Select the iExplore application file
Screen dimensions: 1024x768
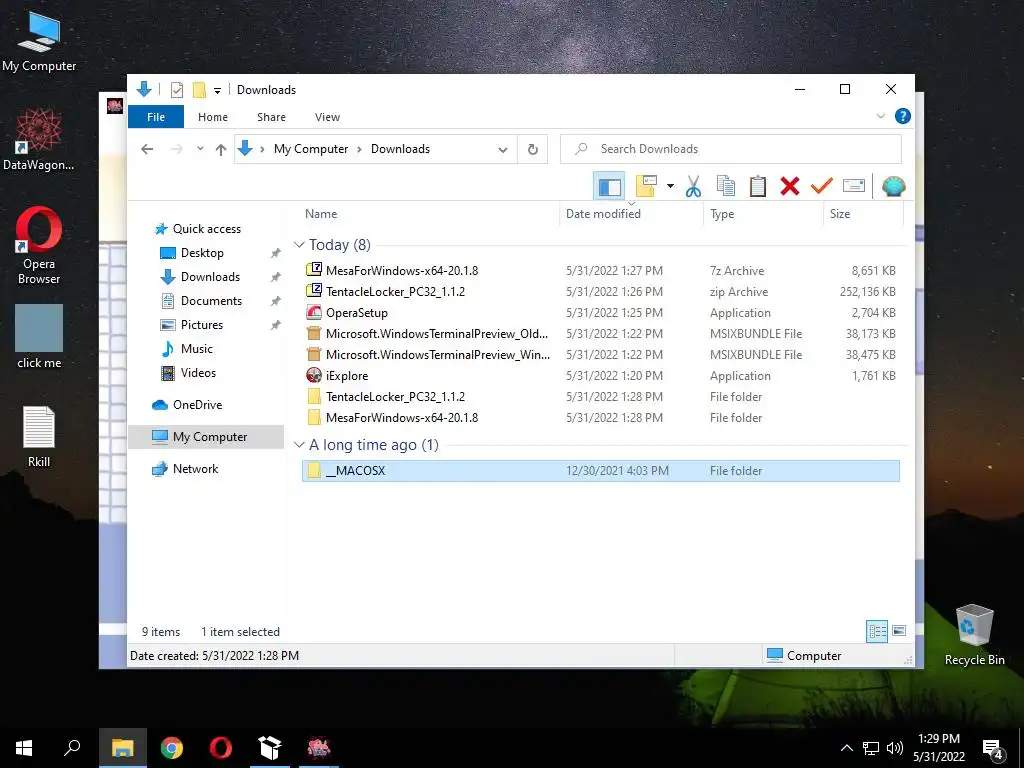click(x=601, y=376)
